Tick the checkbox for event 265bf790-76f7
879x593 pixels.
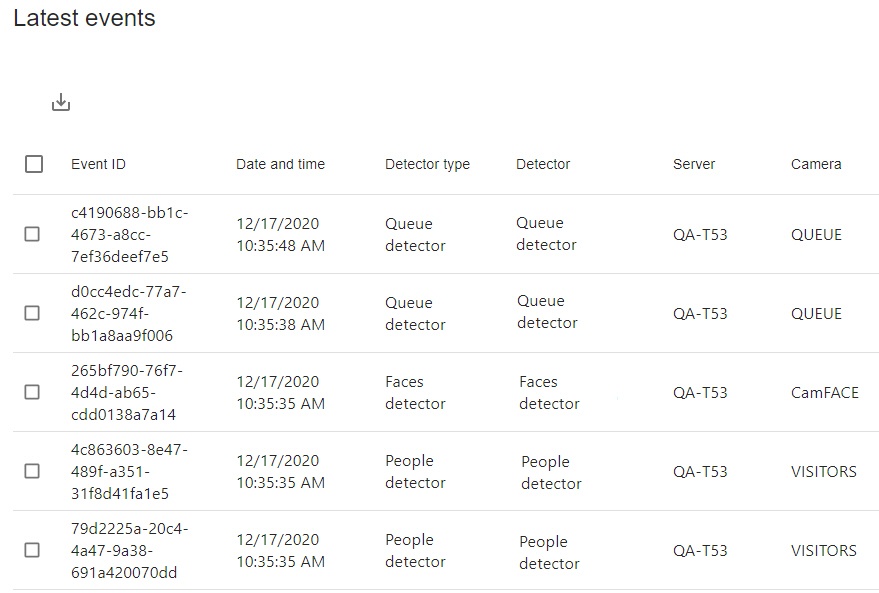[x=32, y=392]
